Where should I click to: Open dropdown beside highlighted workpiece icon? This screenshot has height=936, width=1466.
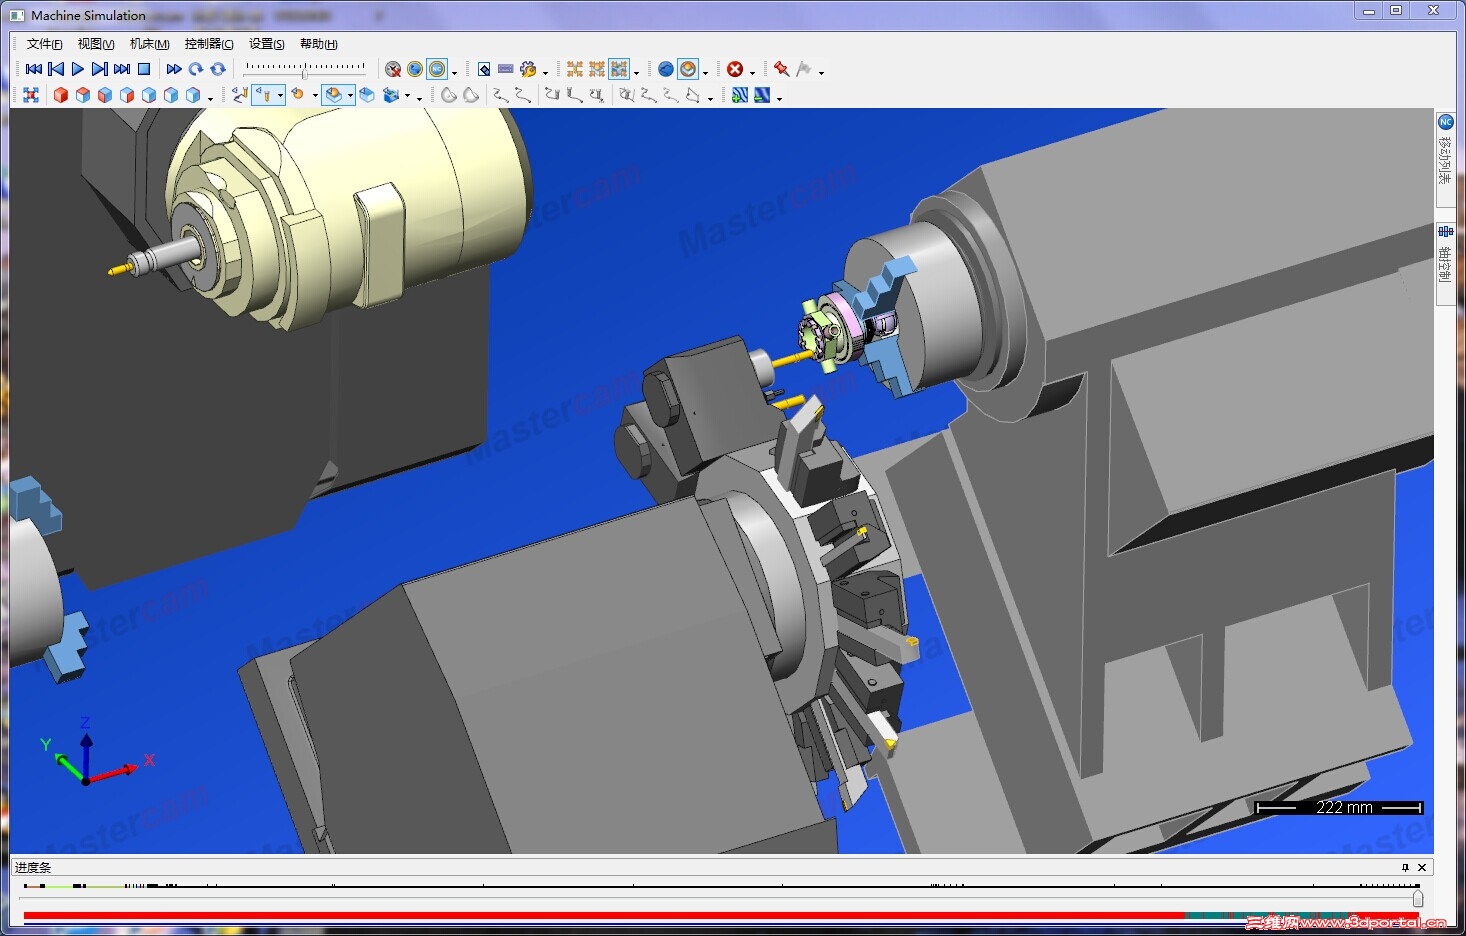pos(350,95)
